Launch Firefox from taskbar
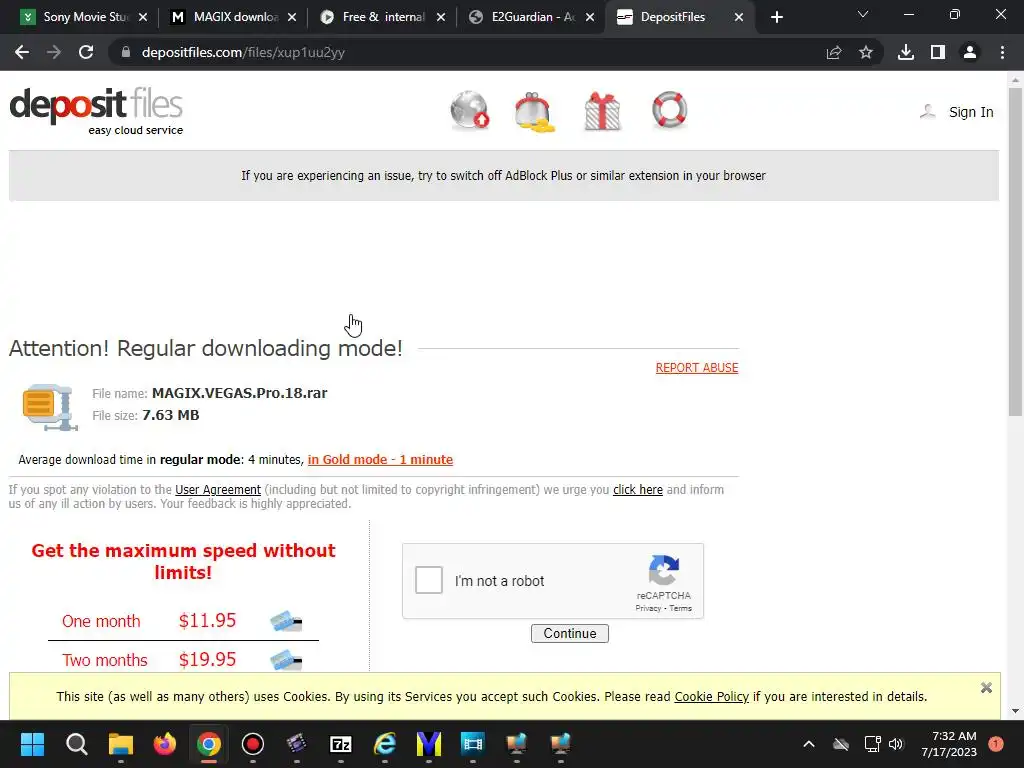1024x768 pixels. pos(165,744)
